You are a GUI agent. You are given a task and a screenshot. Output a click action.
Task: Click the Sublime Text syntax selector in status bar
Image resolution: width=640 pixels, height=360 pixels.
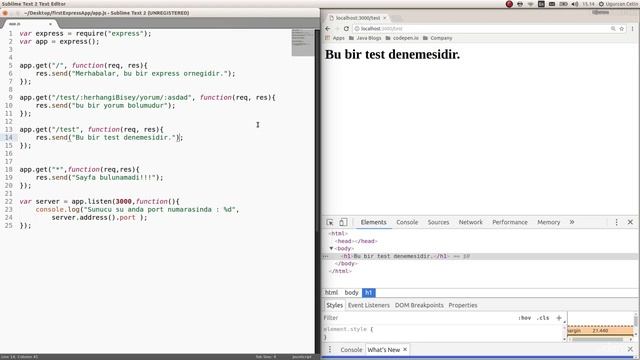(301, 357)
